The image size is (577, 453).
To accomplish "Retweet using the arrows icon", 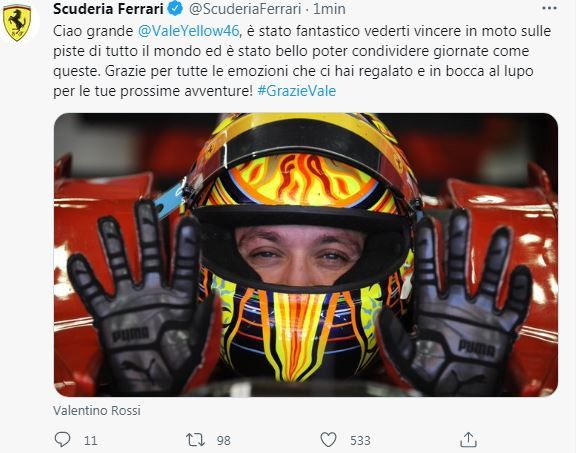I will coord(195,439).
